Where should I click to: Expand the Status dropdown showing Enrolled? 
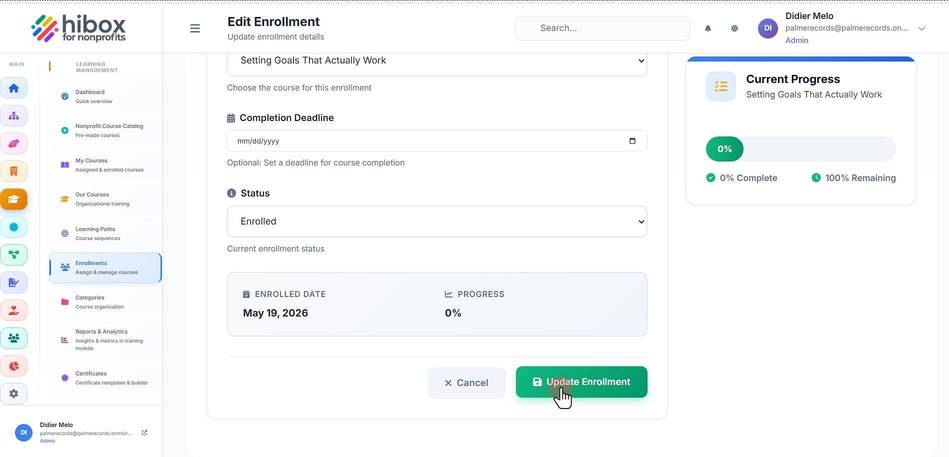[437, 222]
